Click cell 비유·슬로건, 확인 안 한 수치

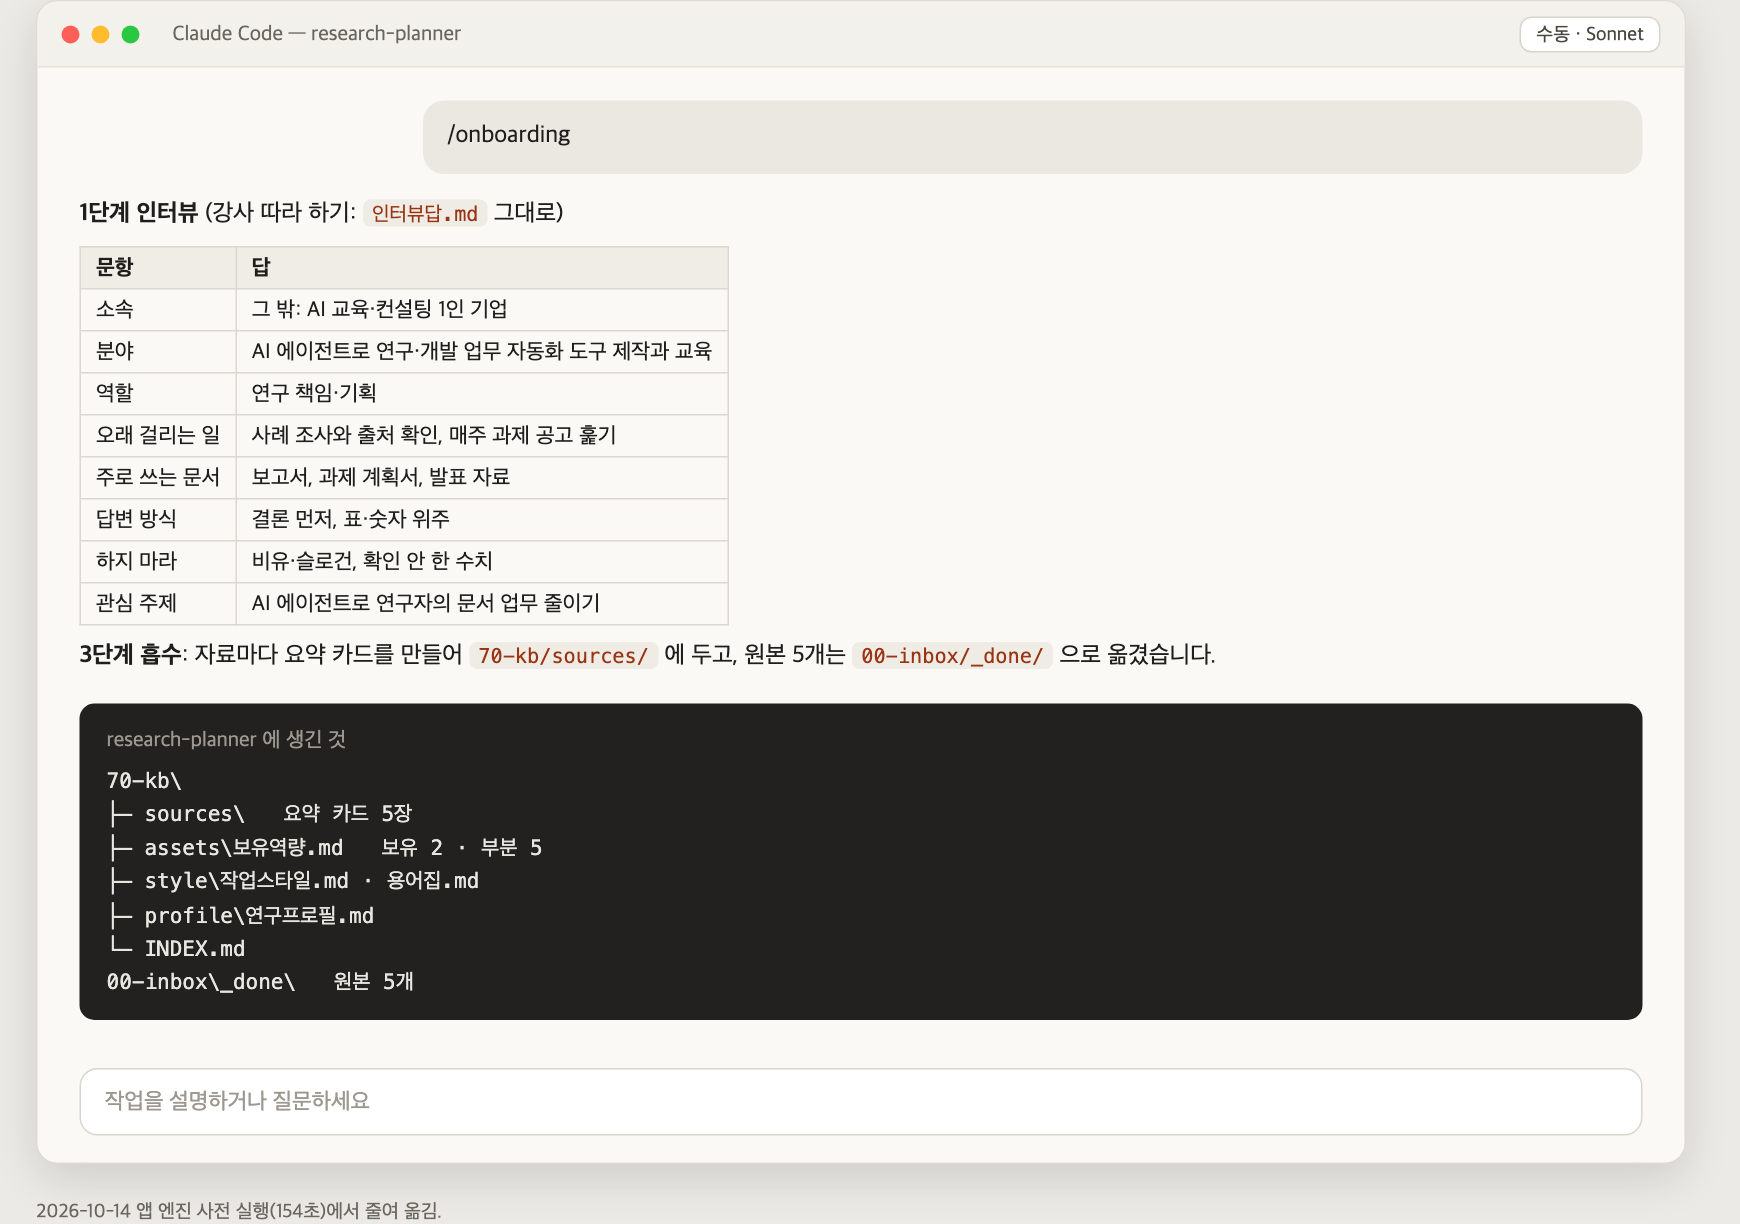tap(482, 561)
